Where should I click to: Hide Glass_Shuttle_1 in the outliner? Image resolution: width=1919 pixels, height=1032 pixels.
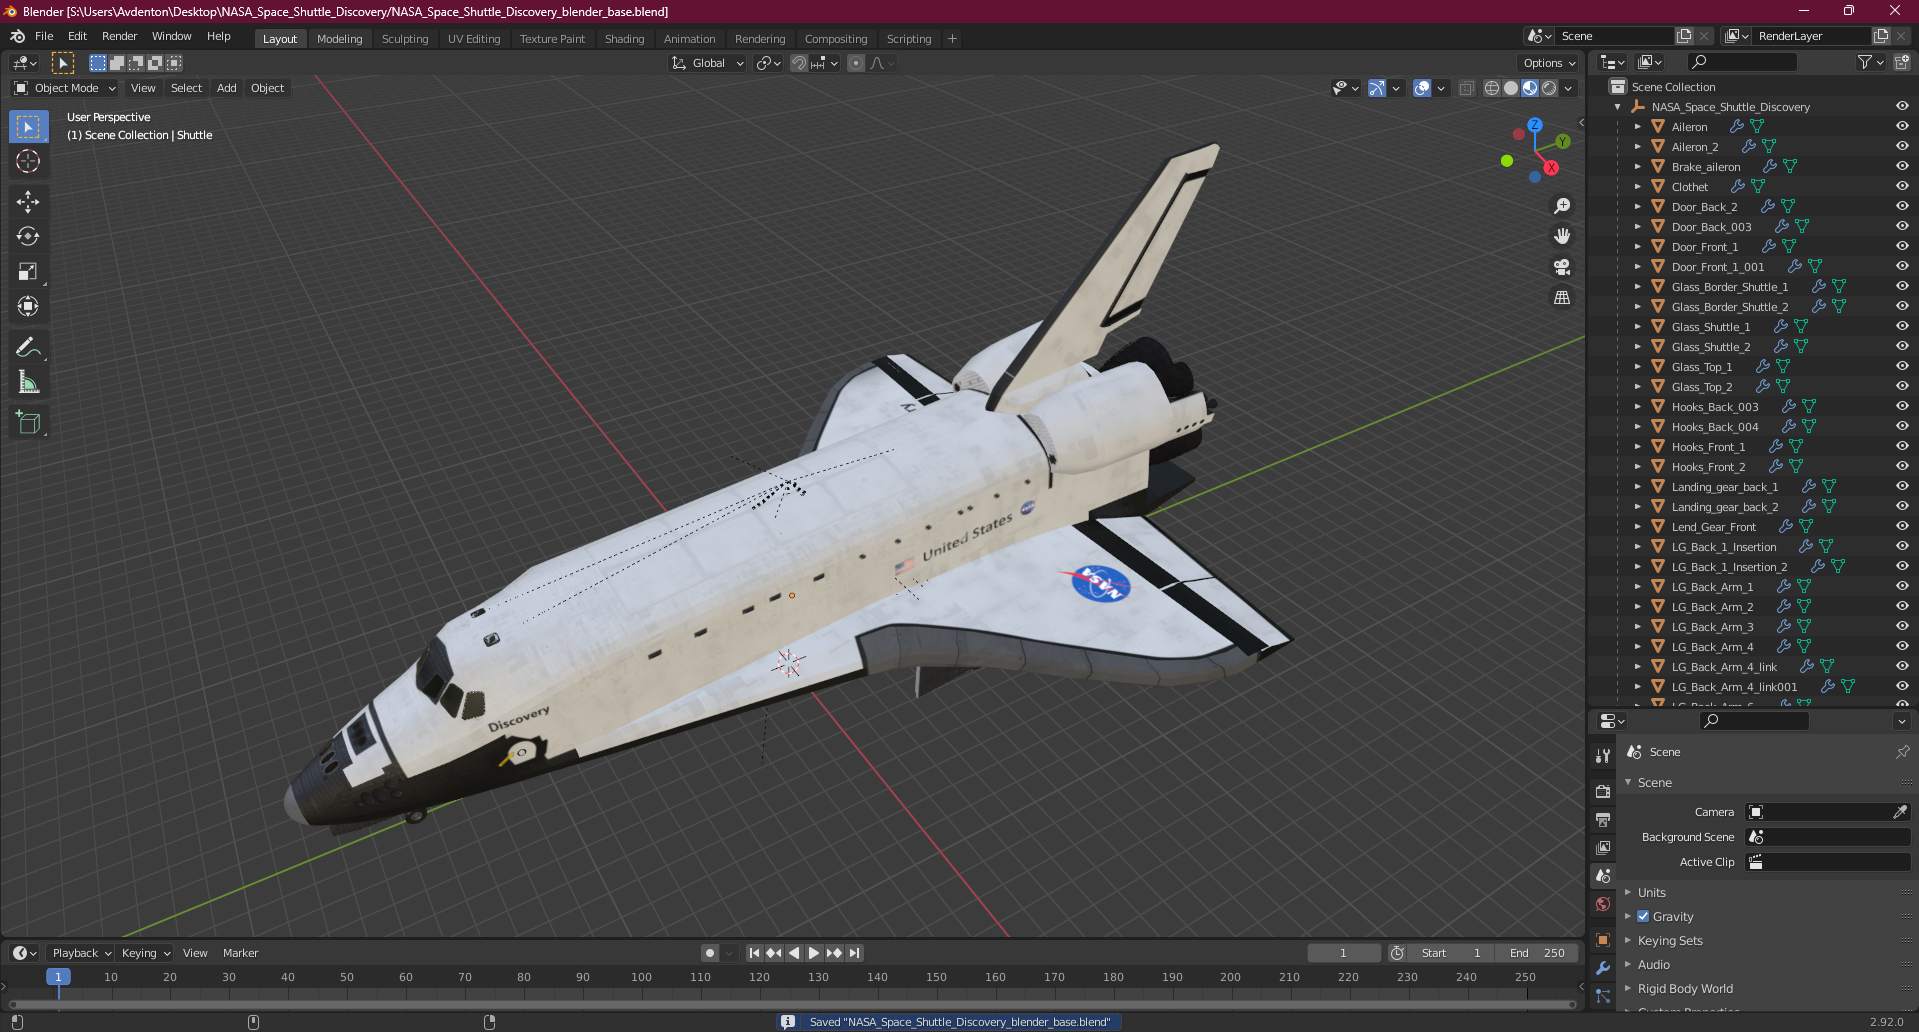click(x=1902, y=326)
